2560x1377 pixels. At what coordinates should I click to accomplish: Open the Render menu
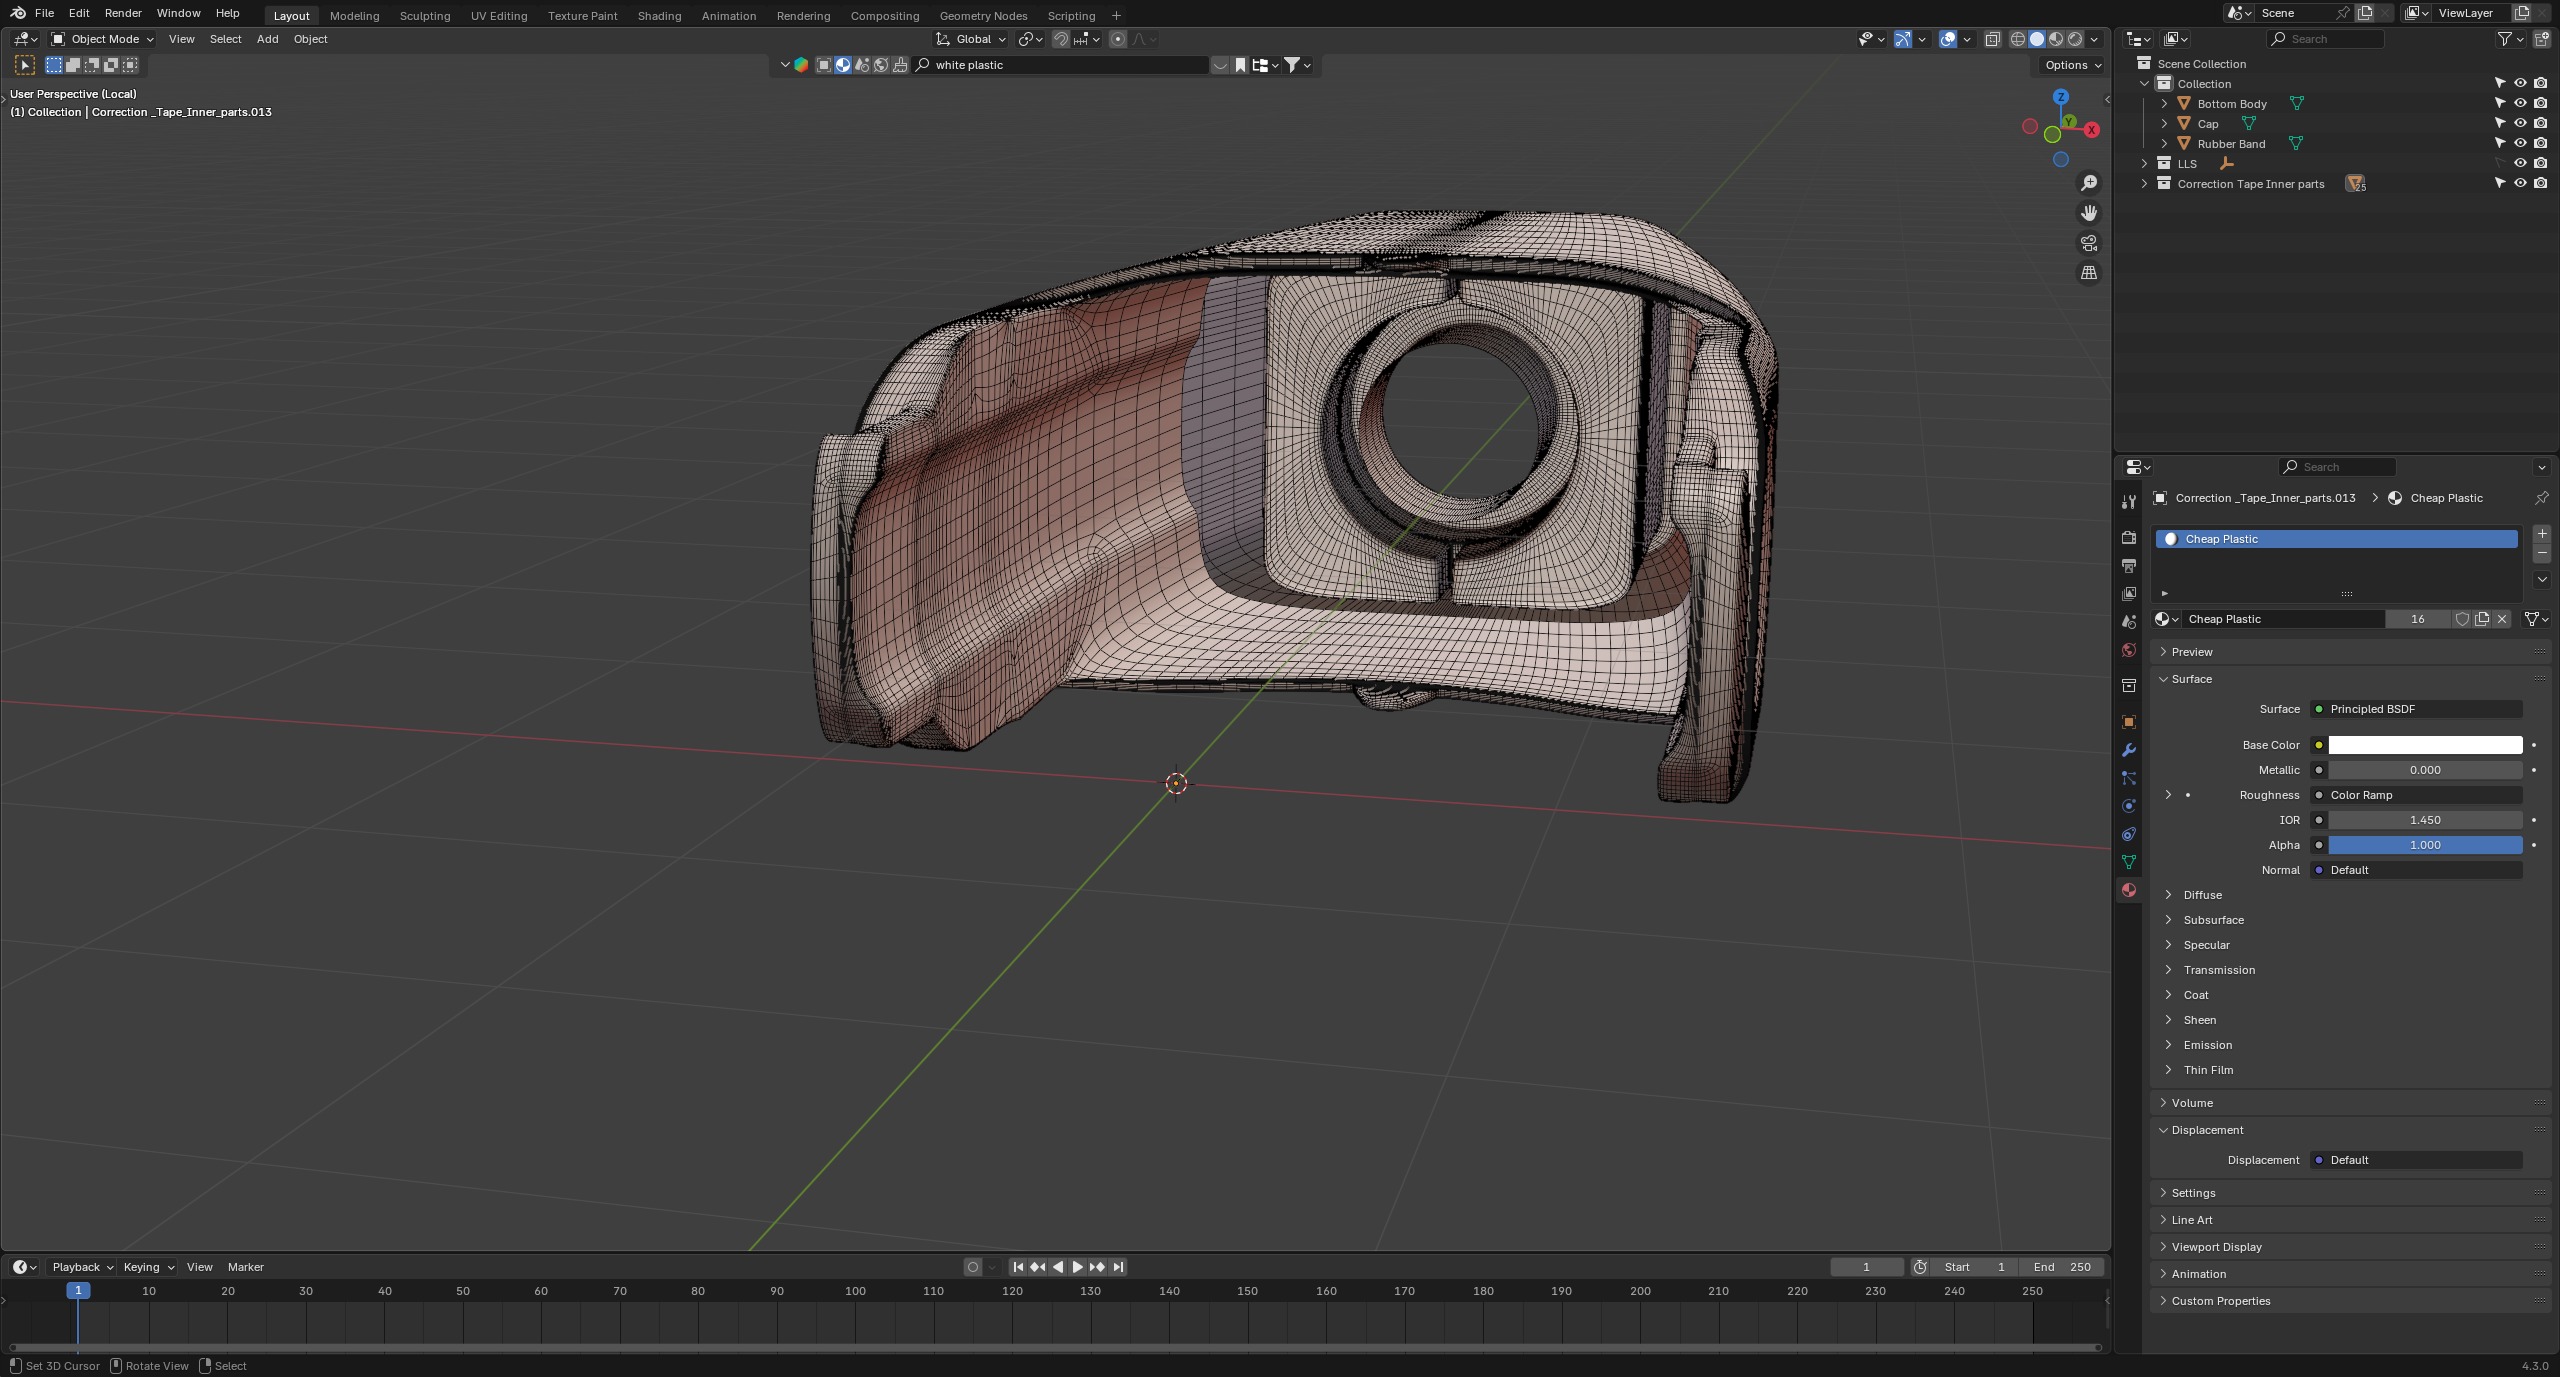tap(123, 13)
